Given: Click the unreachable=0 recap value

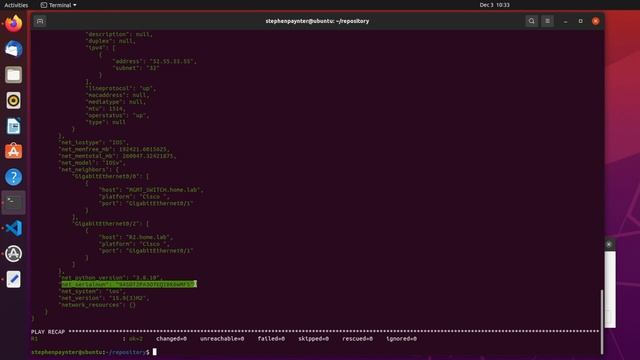Looking at the screenshot, I should point(222,339).
